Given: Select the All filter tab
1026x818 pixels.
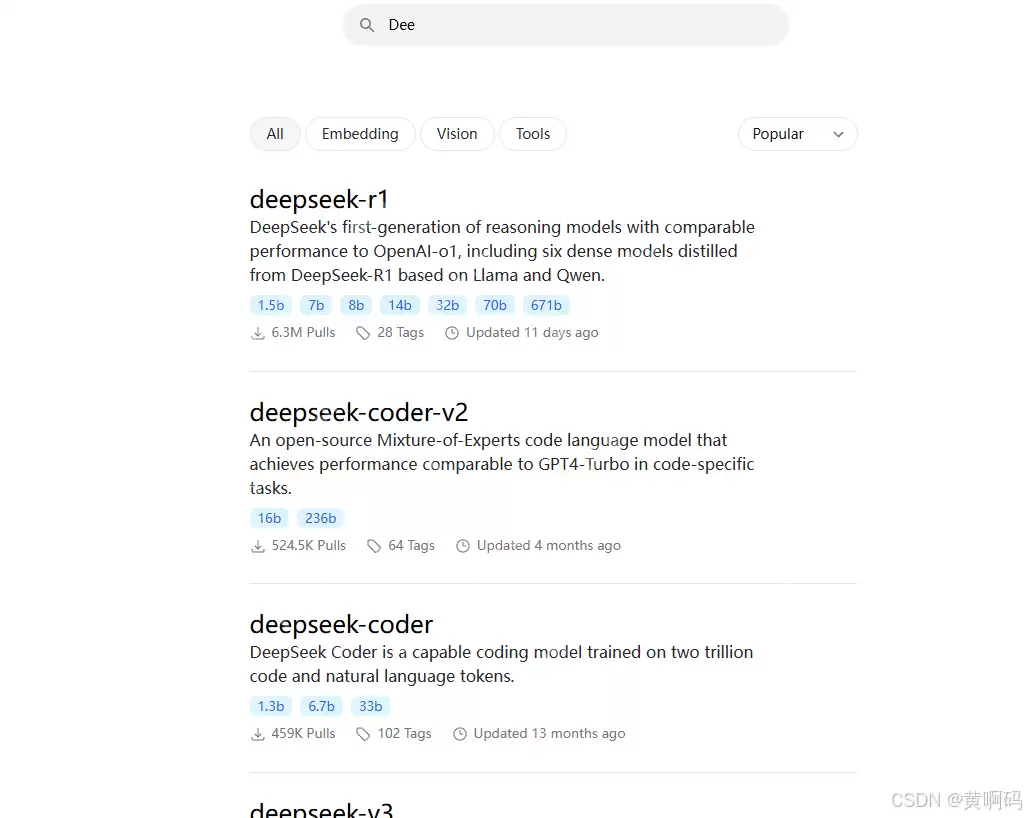Looking at the screenshot, I should 274,133.
